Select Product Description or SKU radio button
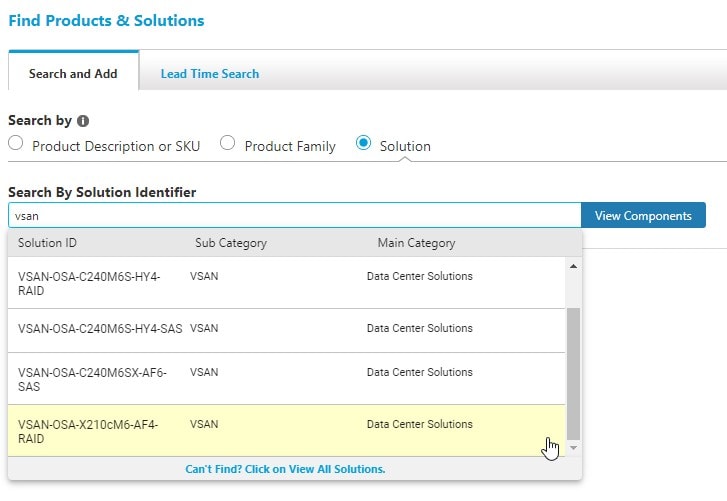The height and width of the screenshot is (501, 727). (16, 143)
